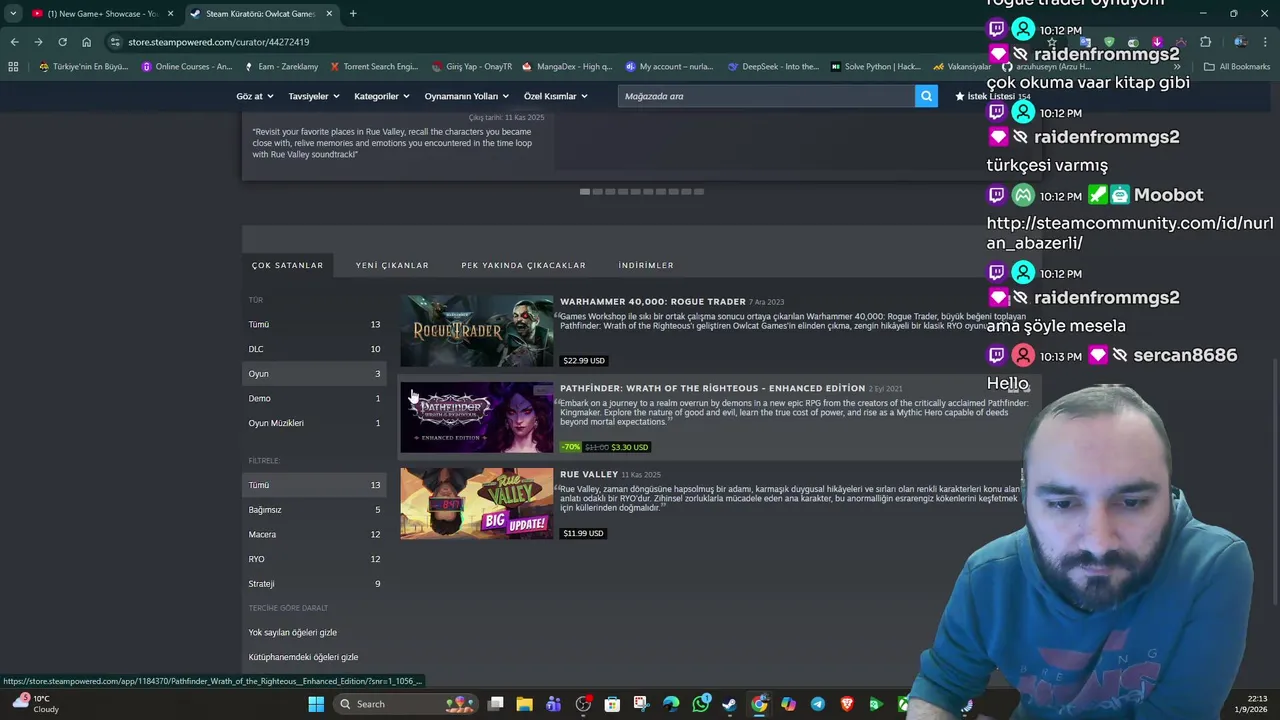Open Online Courses bookmark

[x=187, y=67]
